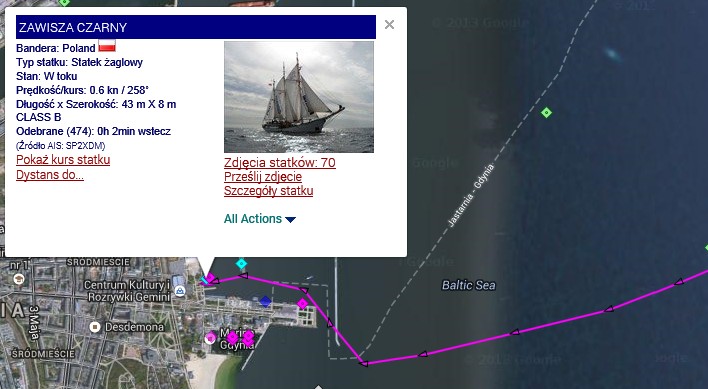
Task: Click the Polish flag icon next to Bandera
Action: 107,46
